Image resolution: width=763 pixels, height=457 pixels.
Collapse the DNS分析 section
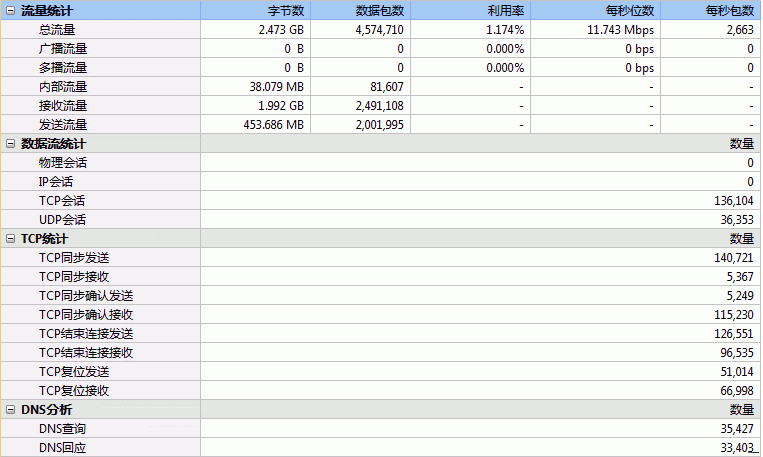coord(10,410)
